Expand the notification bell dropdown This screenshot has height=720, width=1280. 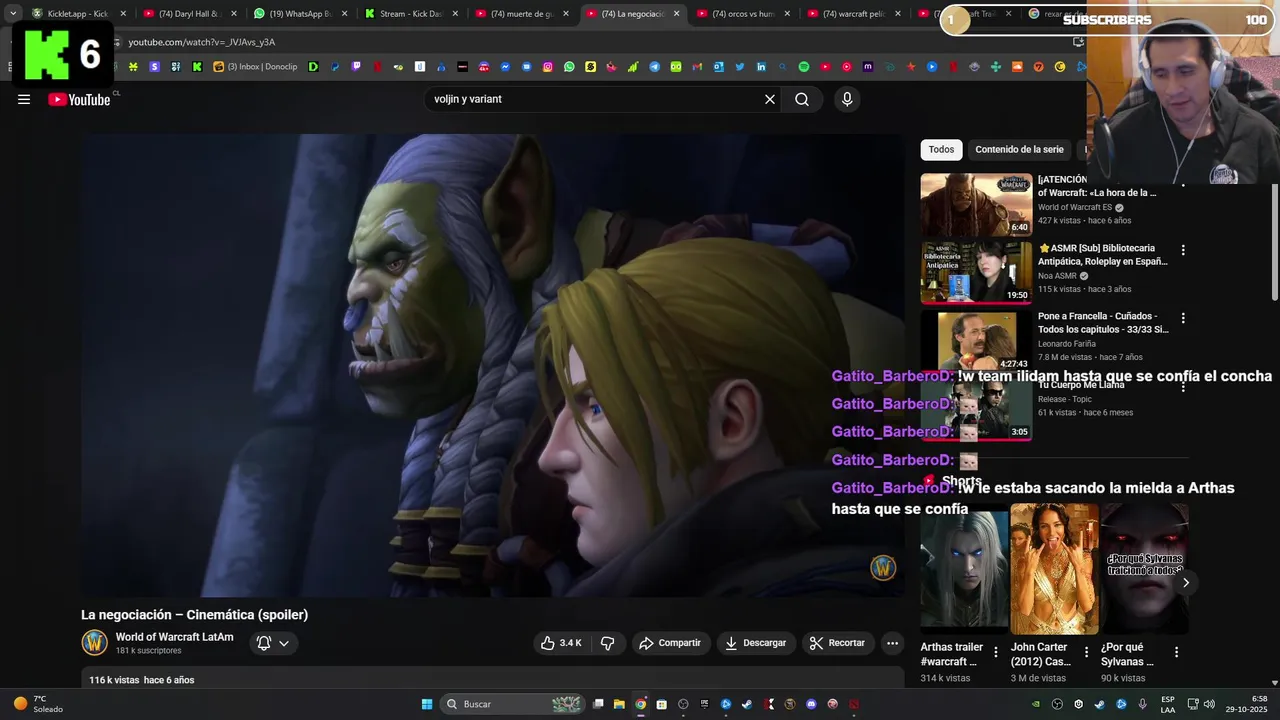[273, 643]
